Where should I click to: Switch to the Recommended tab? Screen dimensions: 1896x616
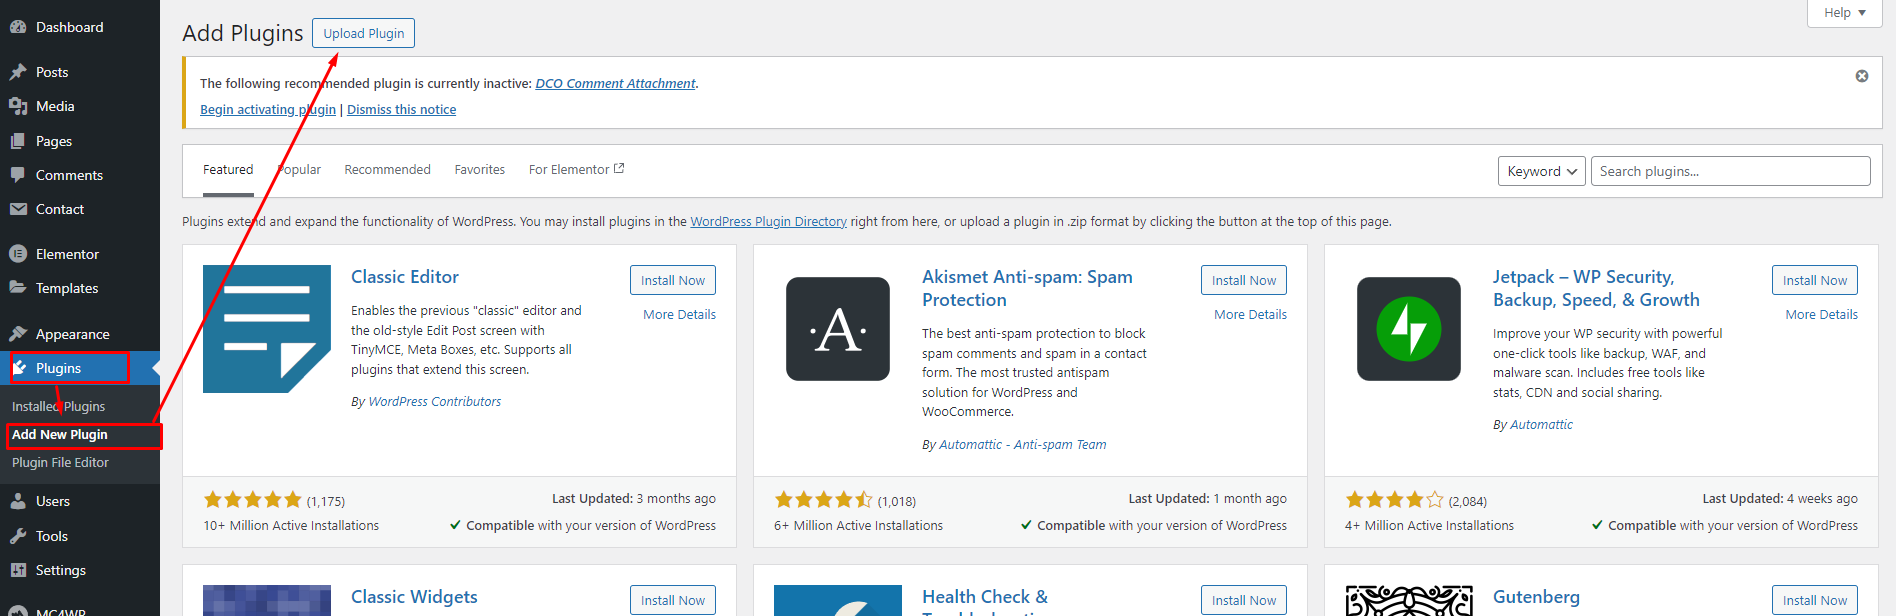(387, 170)
